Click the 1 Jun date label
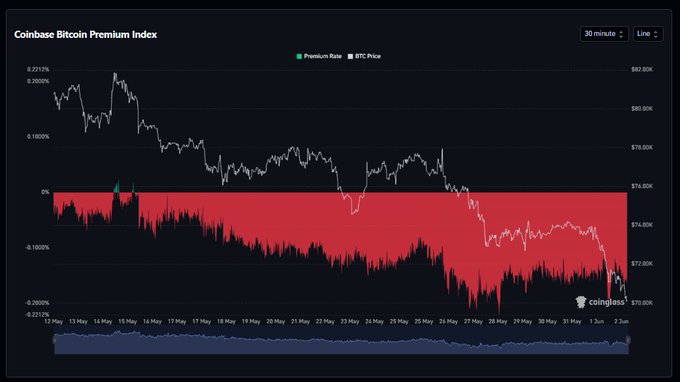 pyautogui.click(x=597, y=322)
